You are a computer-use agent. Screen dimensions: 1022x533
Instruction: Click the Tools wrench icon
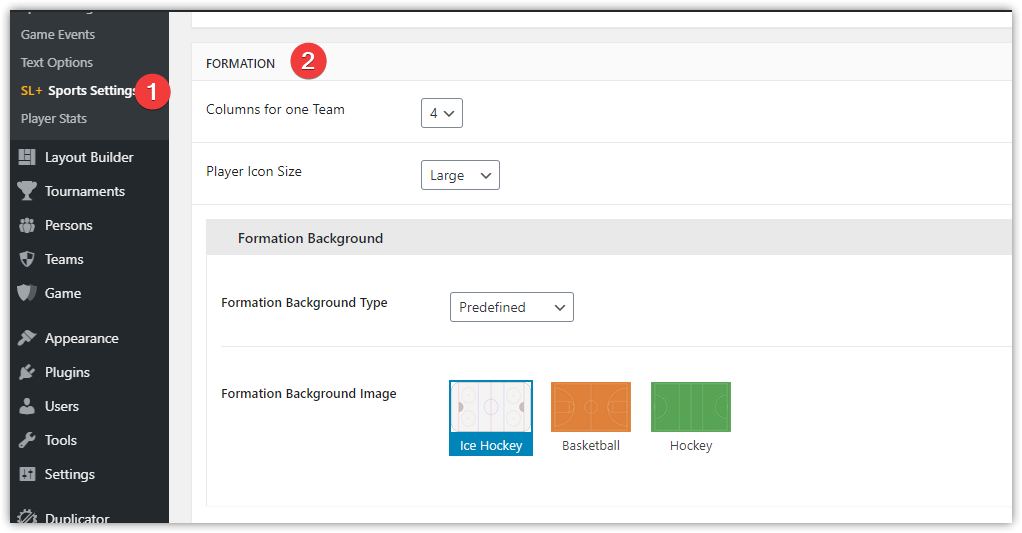(27, 440)
